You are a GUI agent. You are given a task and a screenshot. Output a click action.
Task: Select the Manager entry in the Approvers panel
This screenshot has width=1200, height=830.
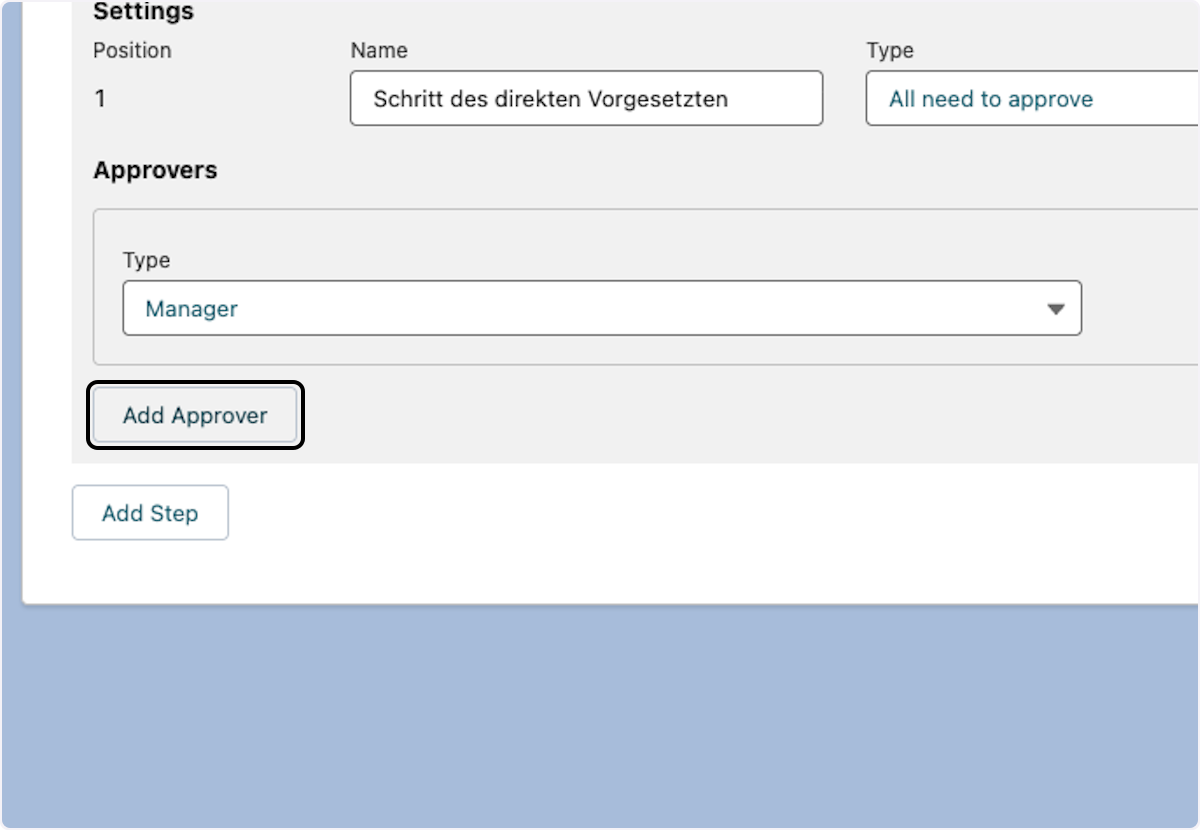click(x=600, y=308)
